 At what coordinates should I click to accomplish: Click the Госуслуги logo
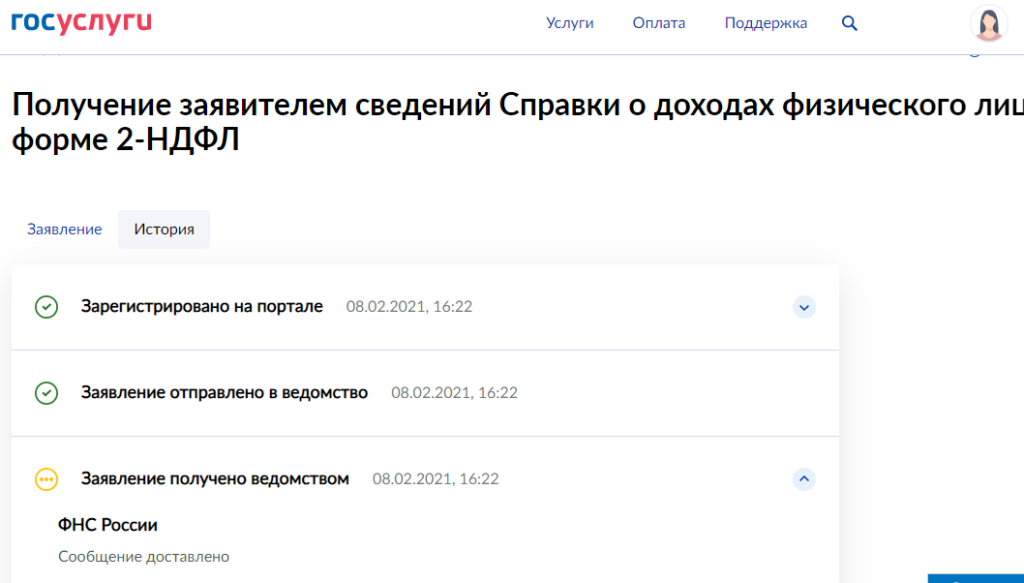[x=82, y=22]
